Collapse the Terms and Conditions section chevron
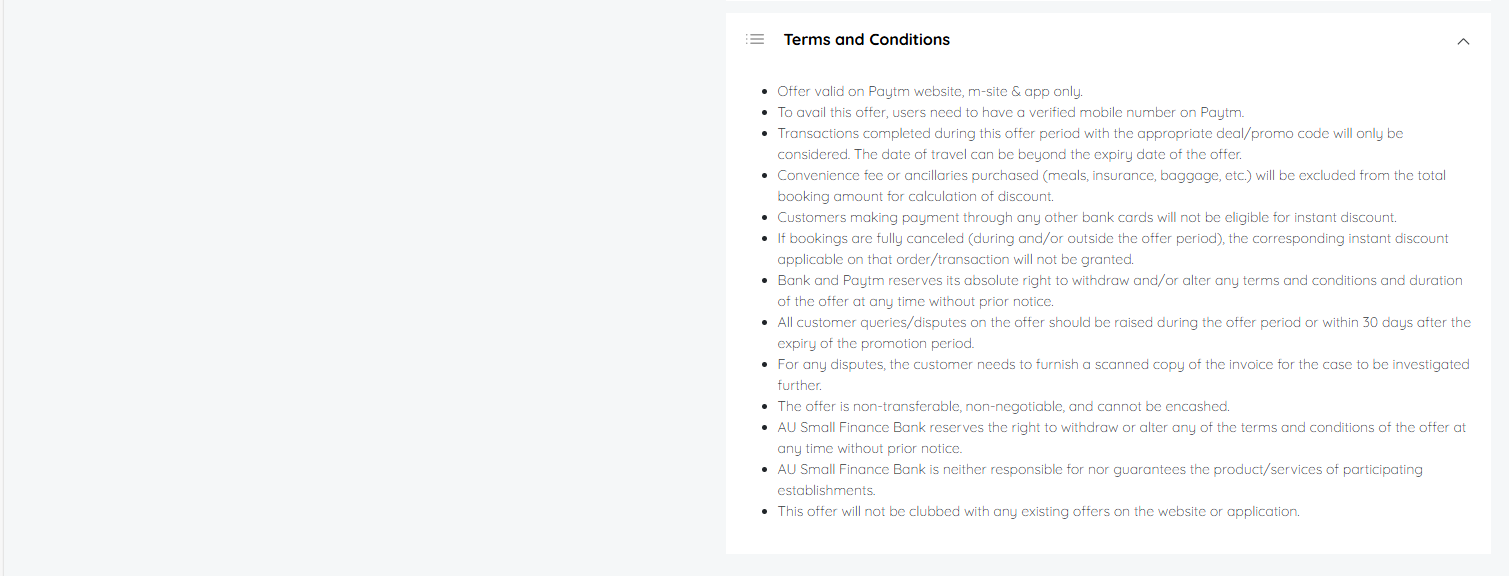 (1463, 41)
